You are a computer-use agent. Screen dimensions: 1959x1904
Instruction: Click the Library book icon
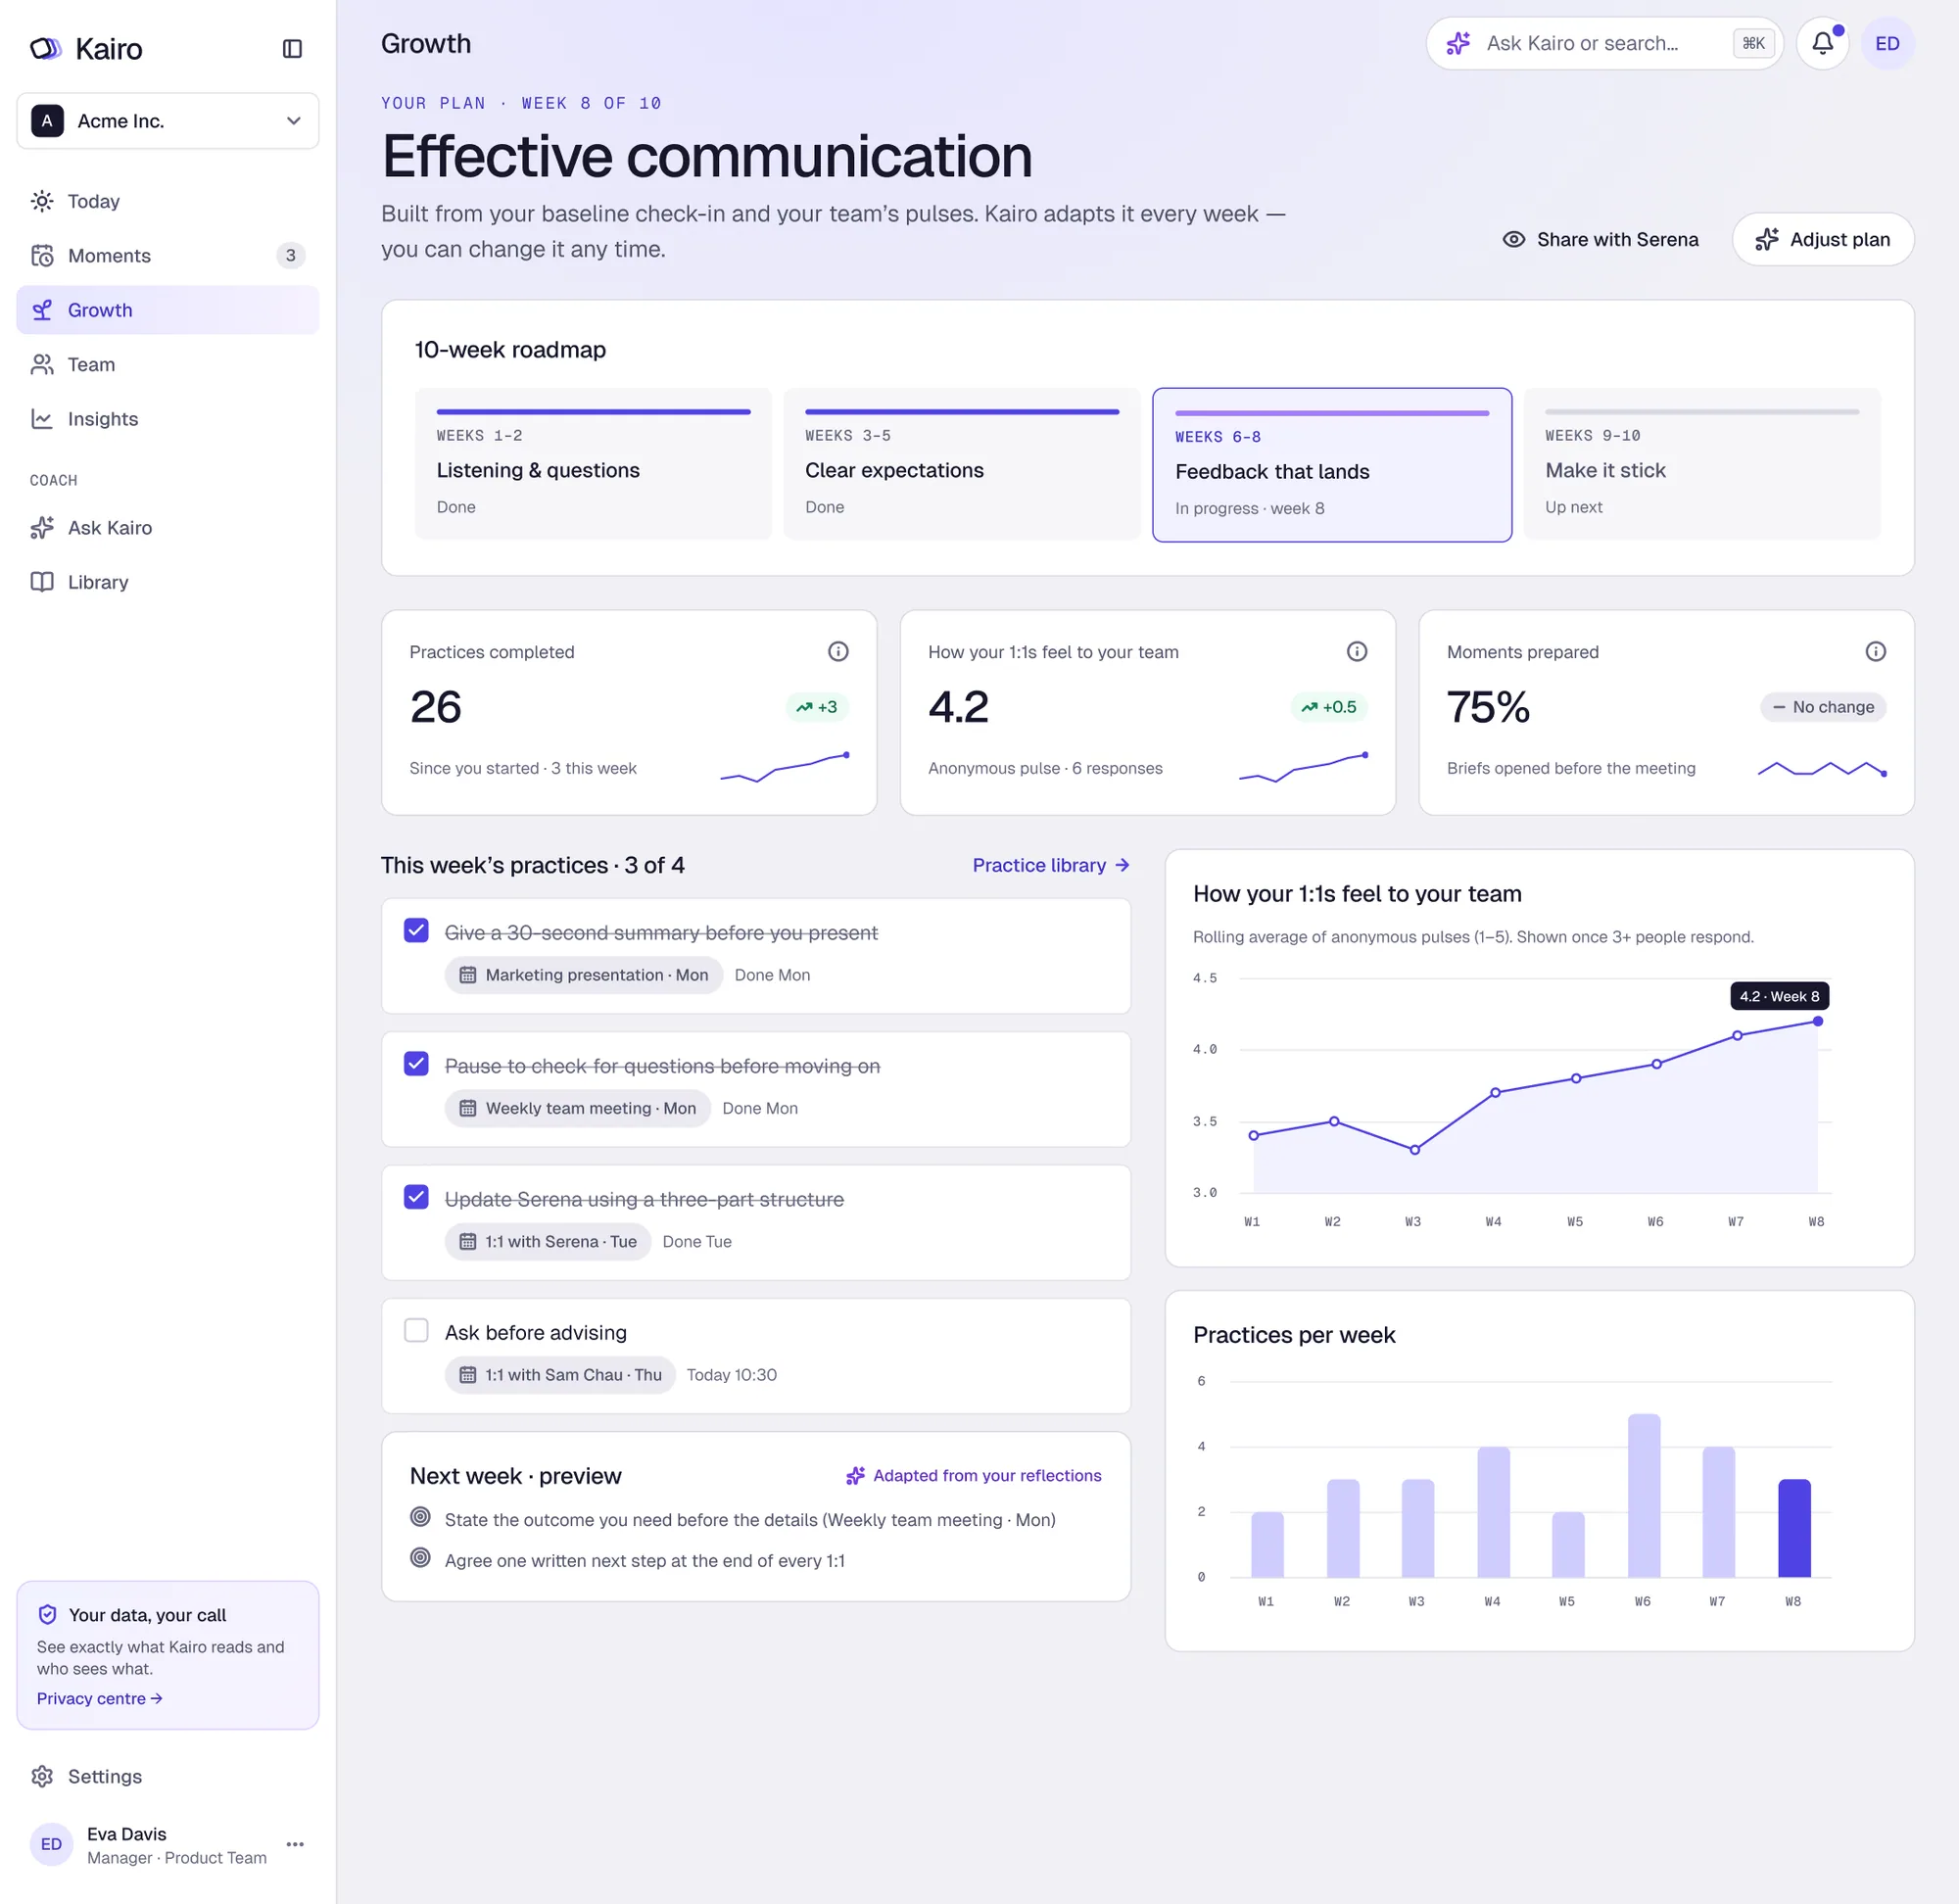click(42, 582)
